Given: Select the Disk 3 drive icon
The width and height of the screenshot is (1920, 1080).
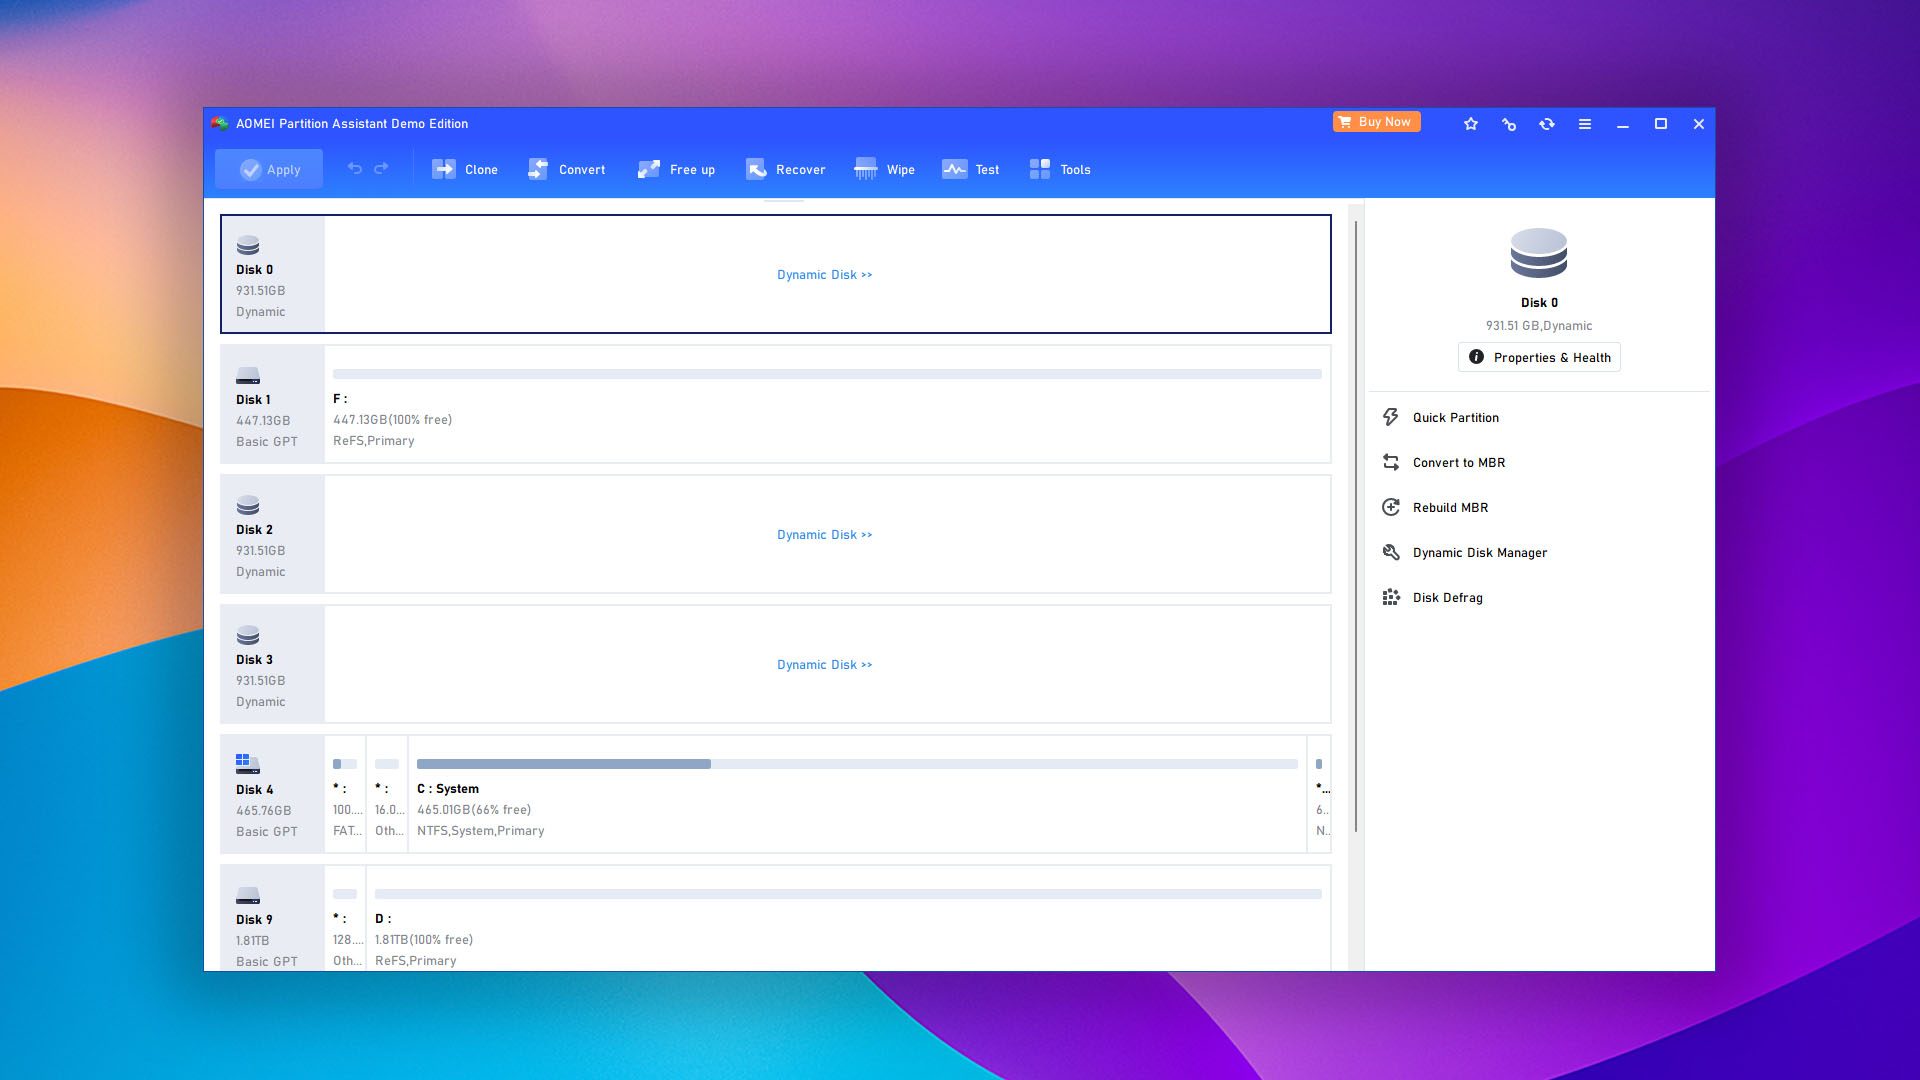Looking at the screenshot, I should pyautogui.click(x=248, y=635).
